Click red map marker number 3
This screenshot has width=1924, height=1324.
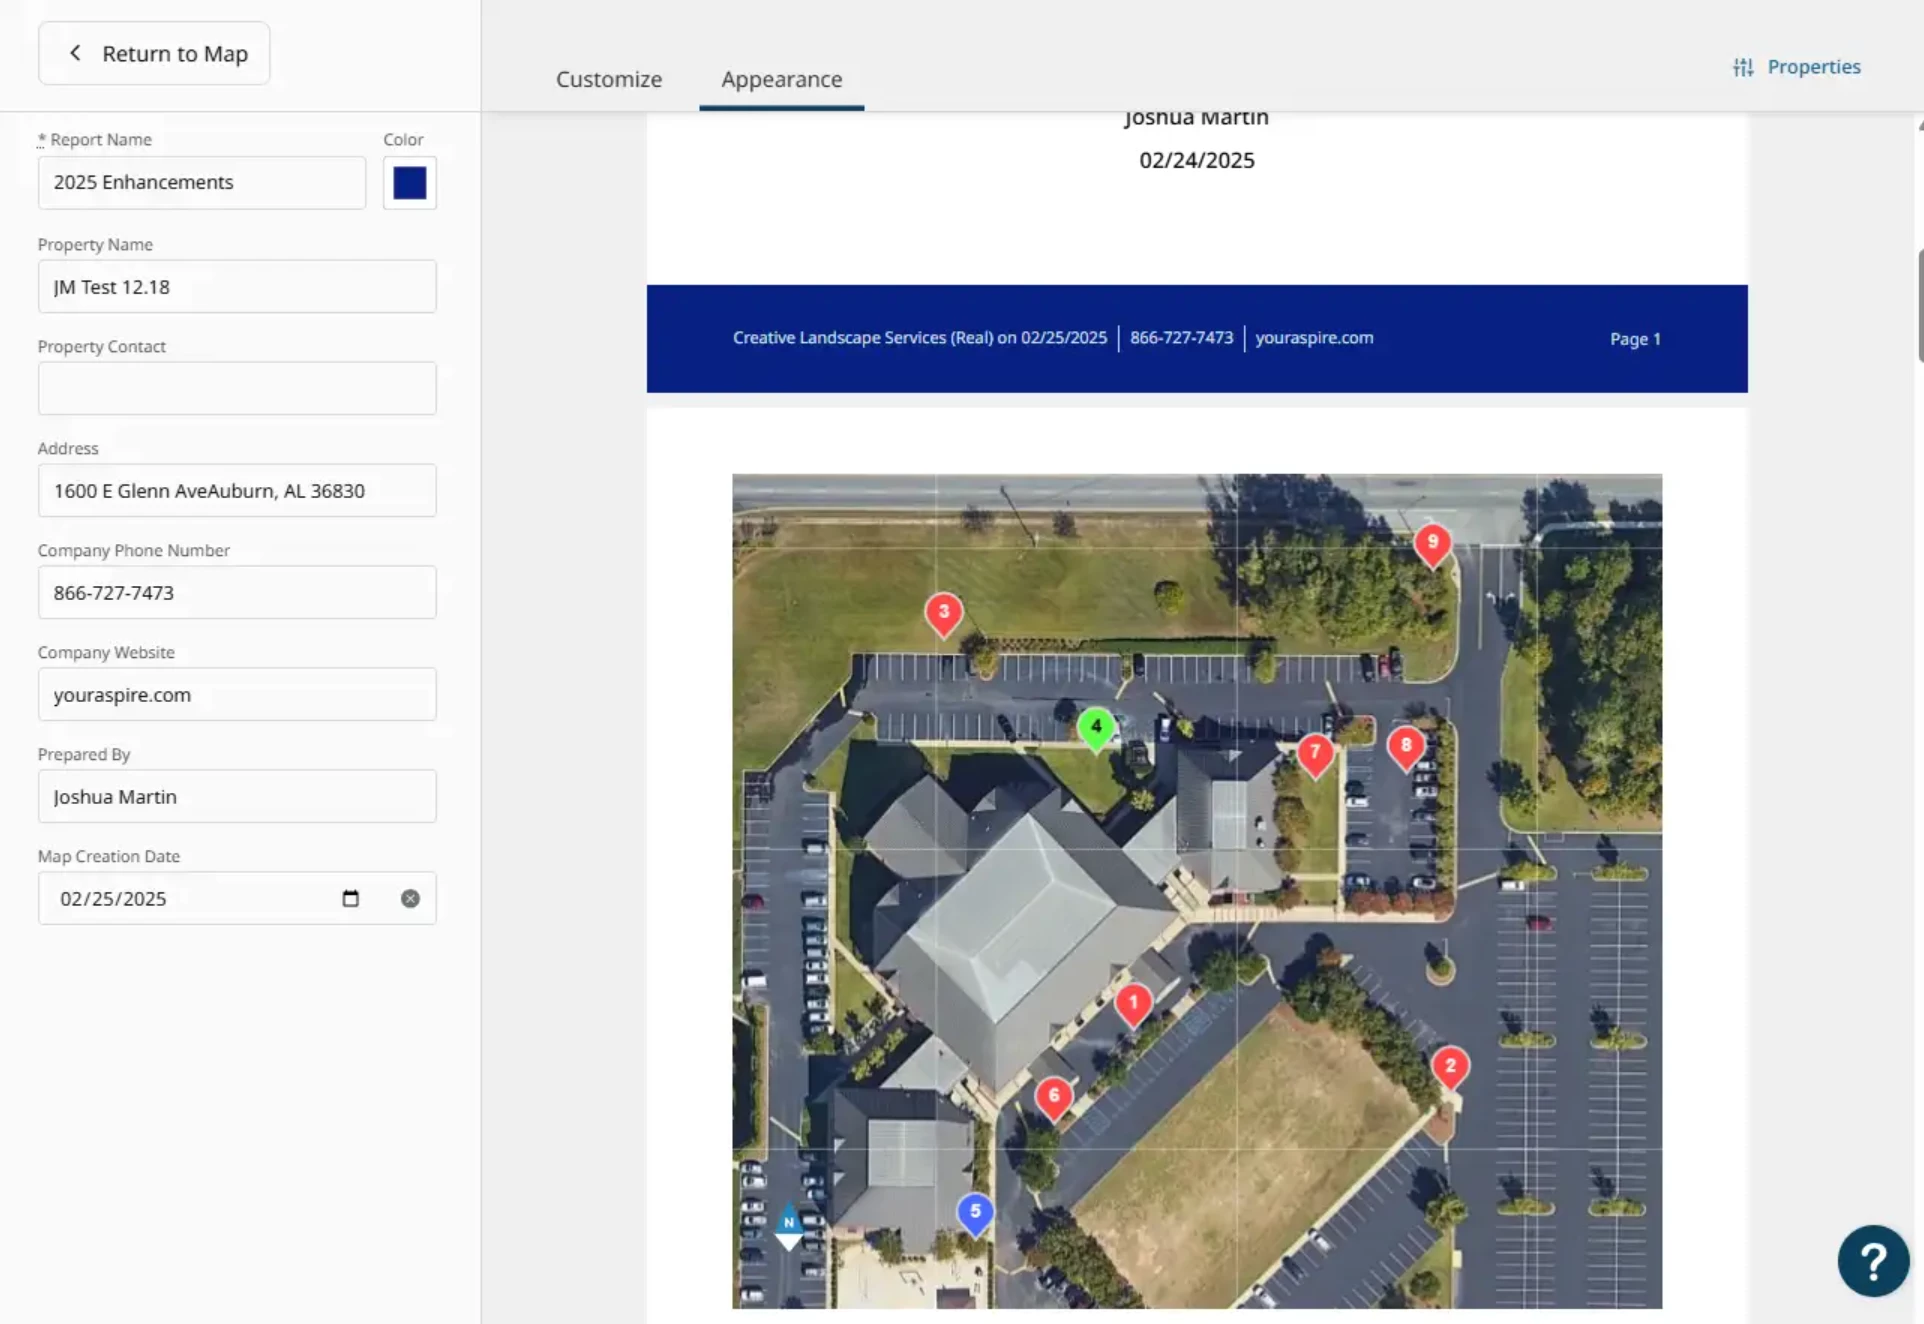point(943,612)
